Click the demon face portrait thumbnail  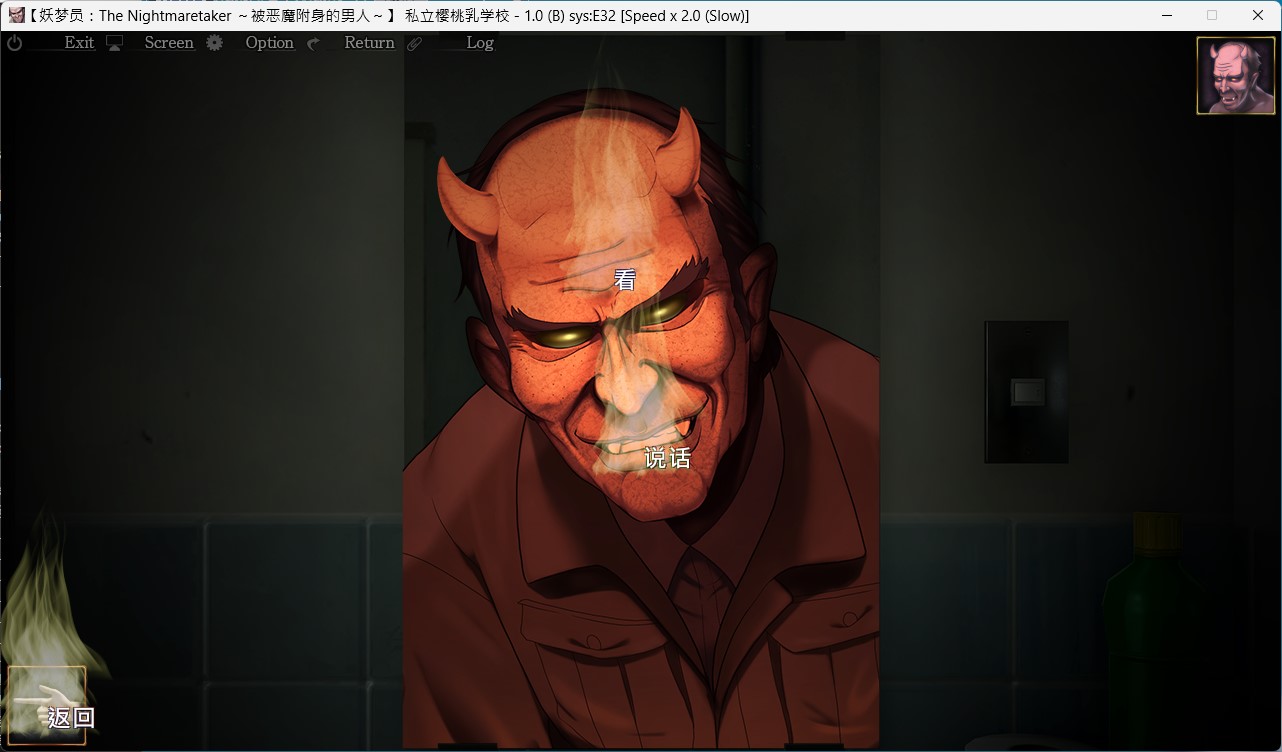(1236, 76)
